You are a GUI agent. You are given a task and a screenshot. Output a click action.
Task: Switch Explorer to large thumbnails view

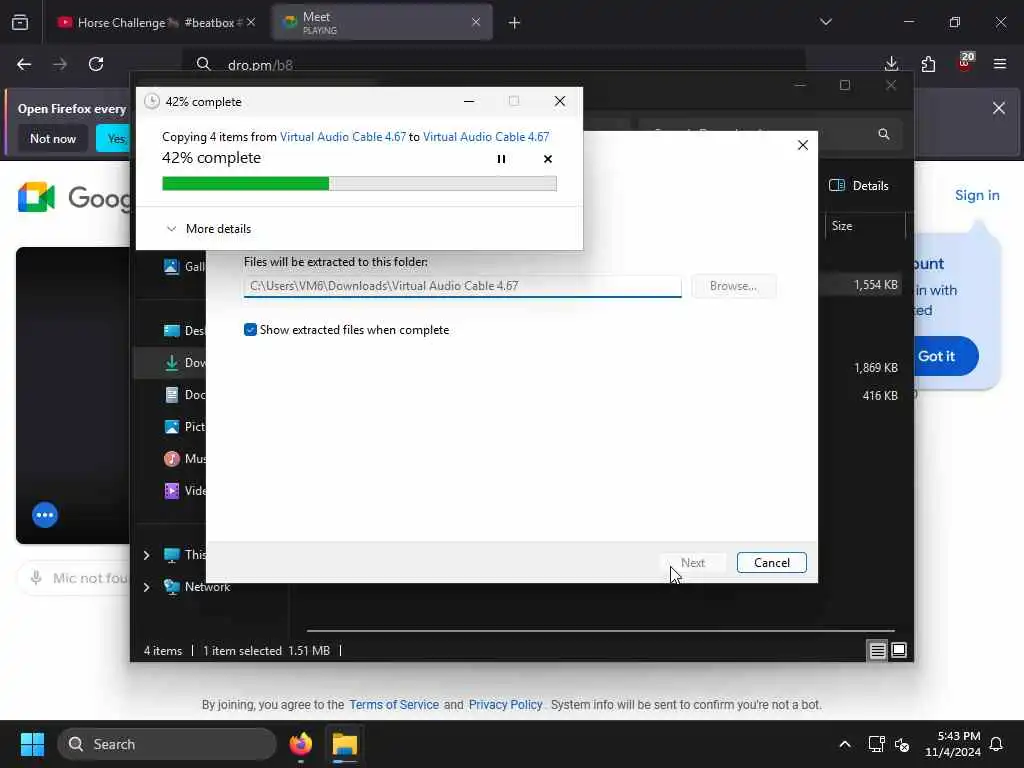point(899,650)
